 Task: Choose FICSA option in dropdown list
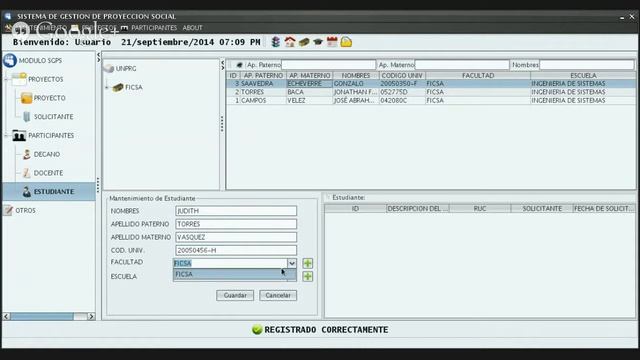coord(235,274)
